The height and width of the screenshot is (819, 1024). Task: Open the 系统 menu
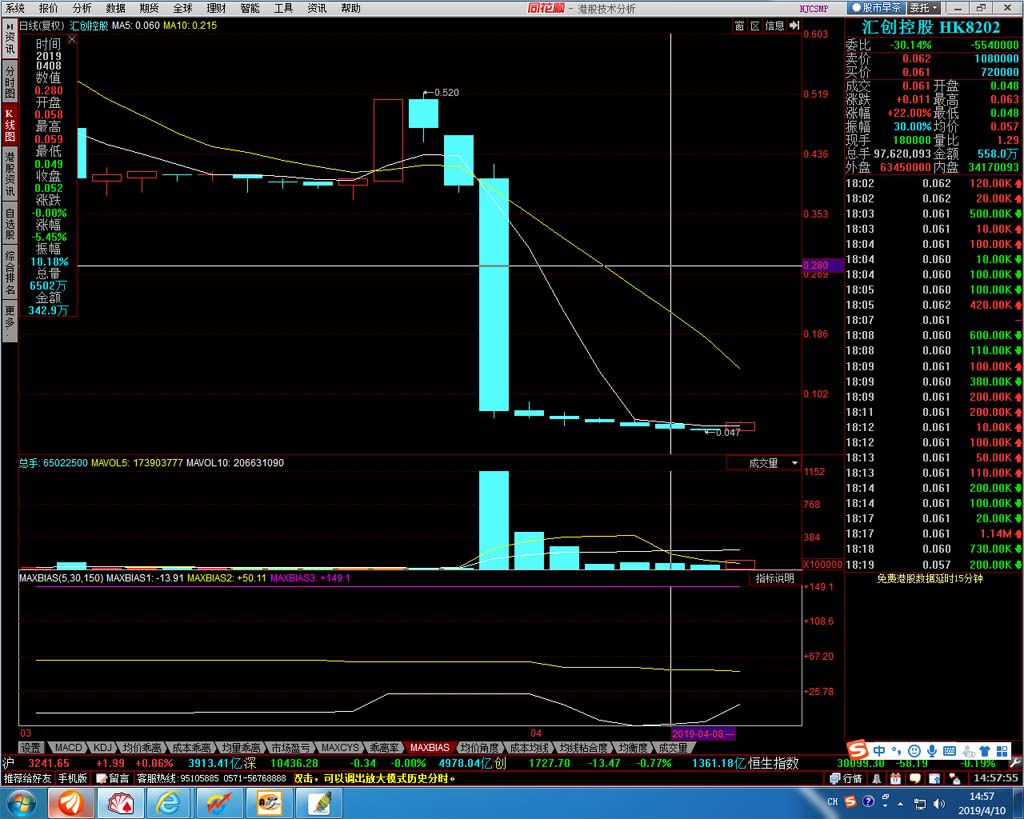[x=14, y=8]
